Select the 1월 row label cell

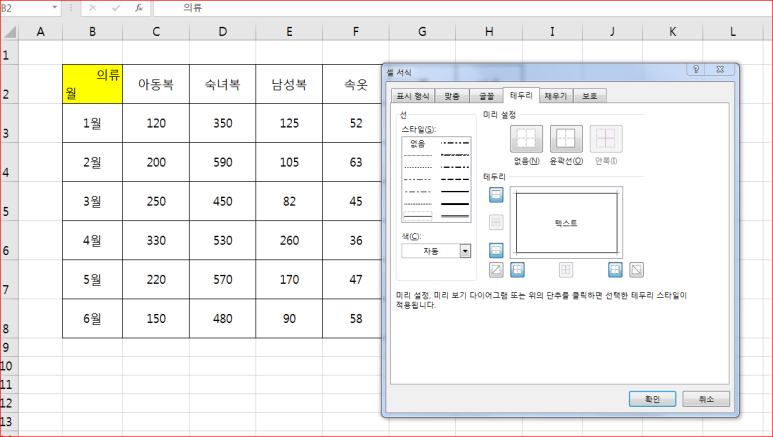coord(92,123)
